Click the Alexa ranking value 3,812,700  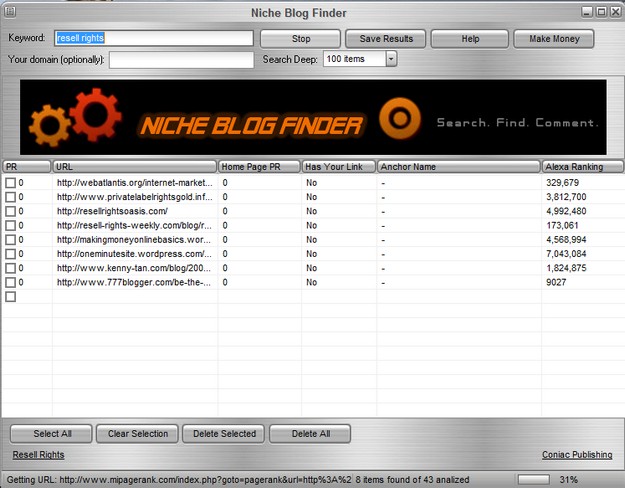point(566,197)
